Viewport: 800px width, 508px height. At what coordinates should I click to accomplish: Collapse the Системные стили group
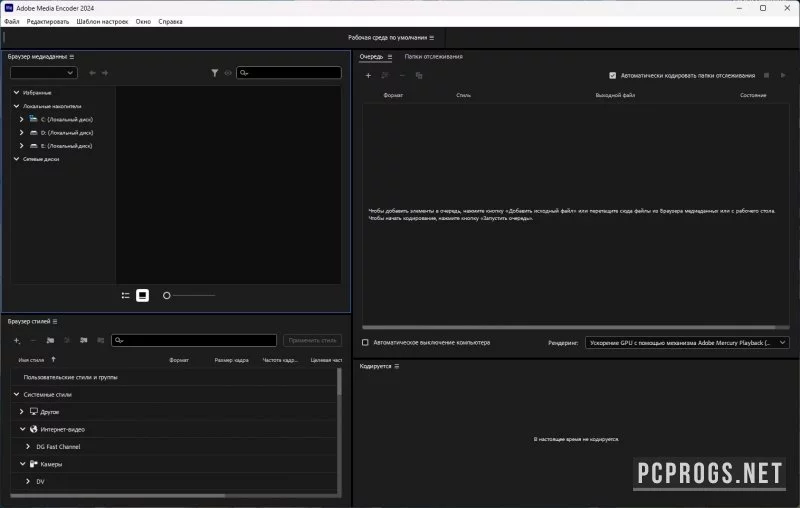tap(16, 394)
